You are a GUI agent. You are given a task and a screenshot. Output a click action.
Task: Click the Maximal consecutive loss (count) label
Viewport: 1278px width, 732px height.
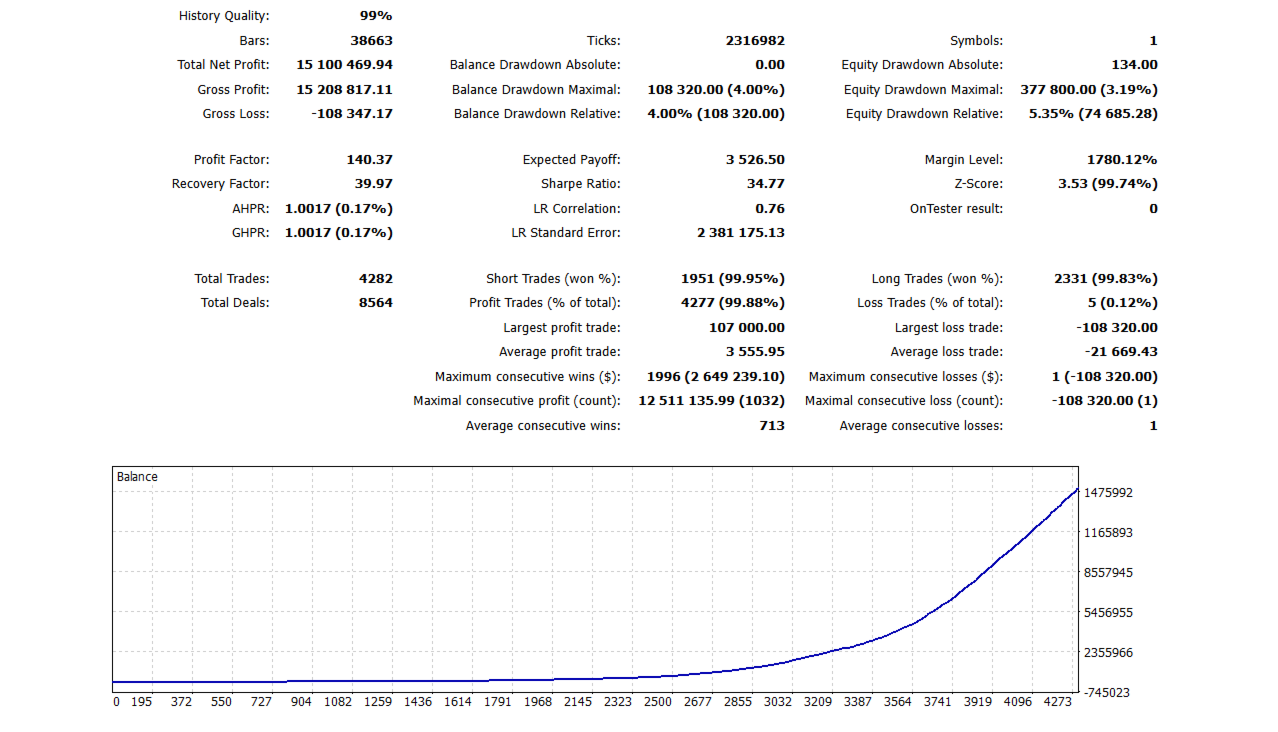click(x=904, y=401)
